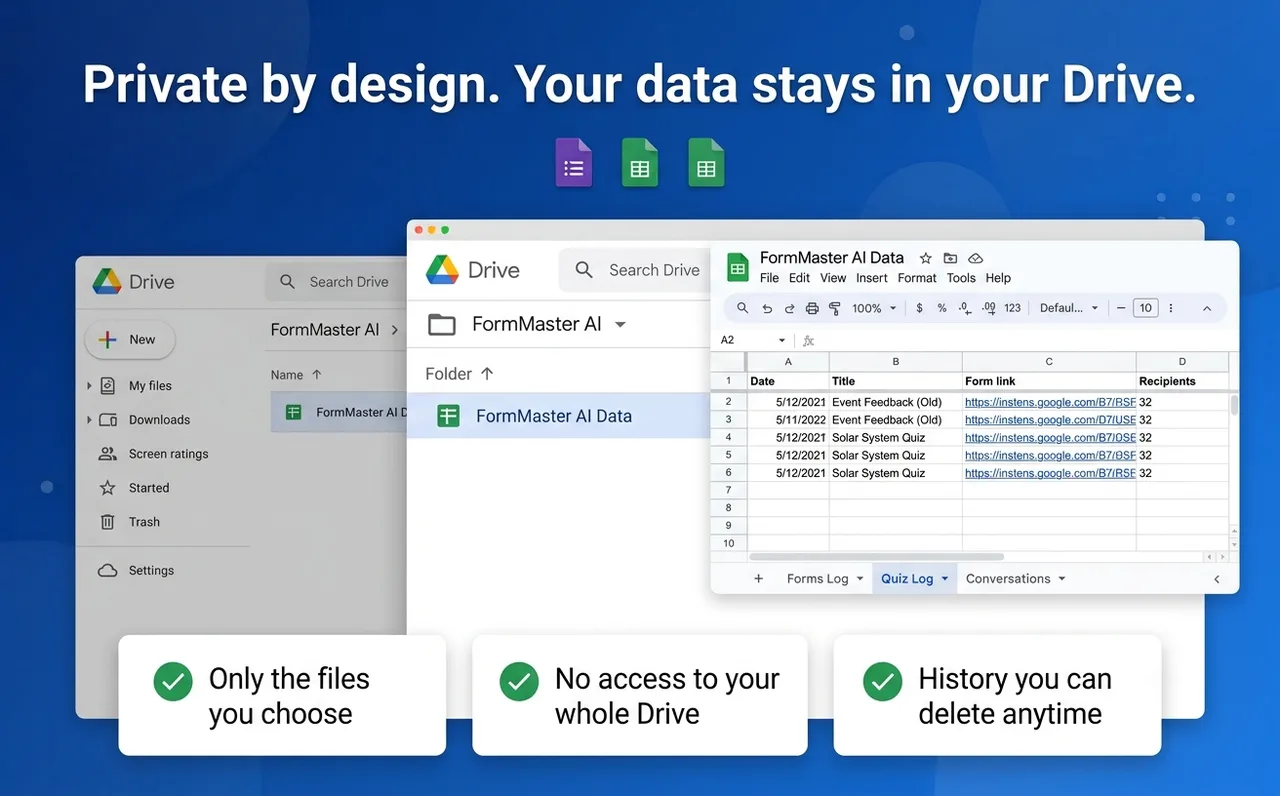Switch to the Forms Log sheet tab
The width and height of the screenshot is (1280, 796).
click(x=817, y=579)
